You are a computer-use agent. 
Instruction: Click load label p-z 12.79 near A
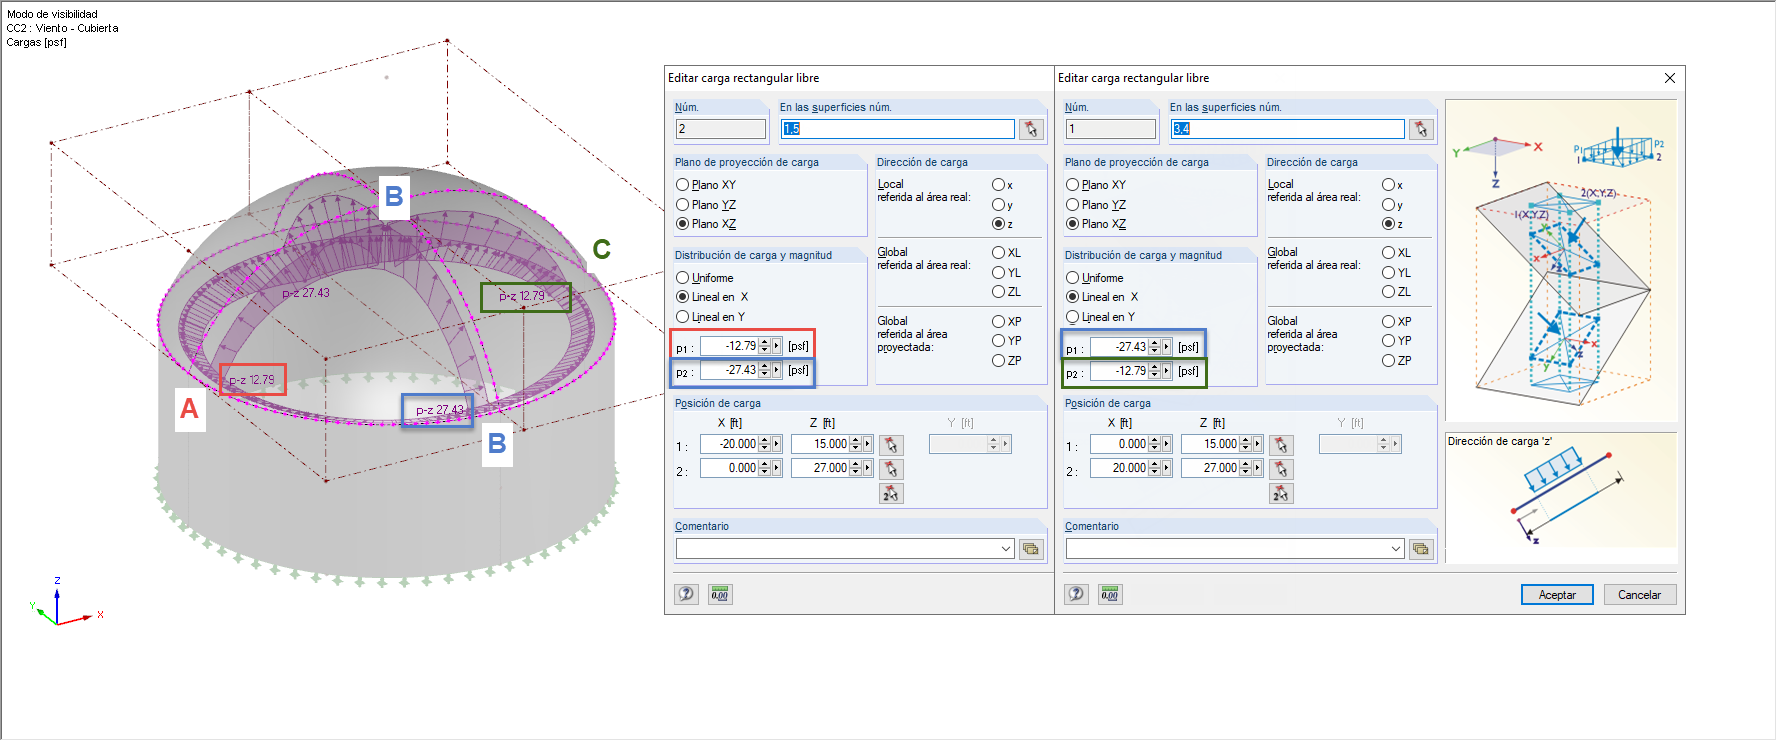coord(252,380)
